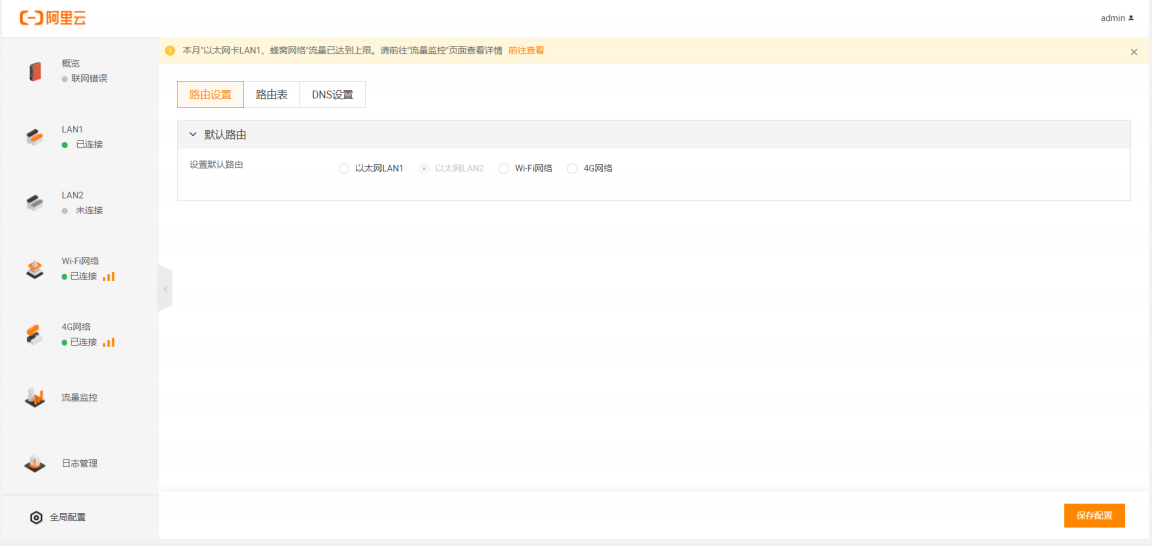Switch to the 路由表 tab
Viewport: 1152px width, 546px height.
[x=271, y=95]
